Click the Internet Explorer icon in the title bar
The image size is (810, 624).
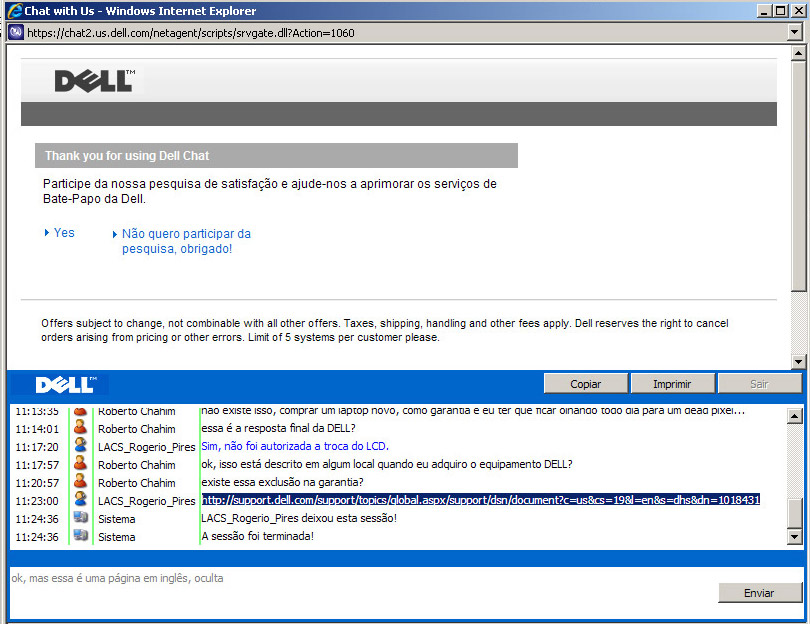[15, 11]
